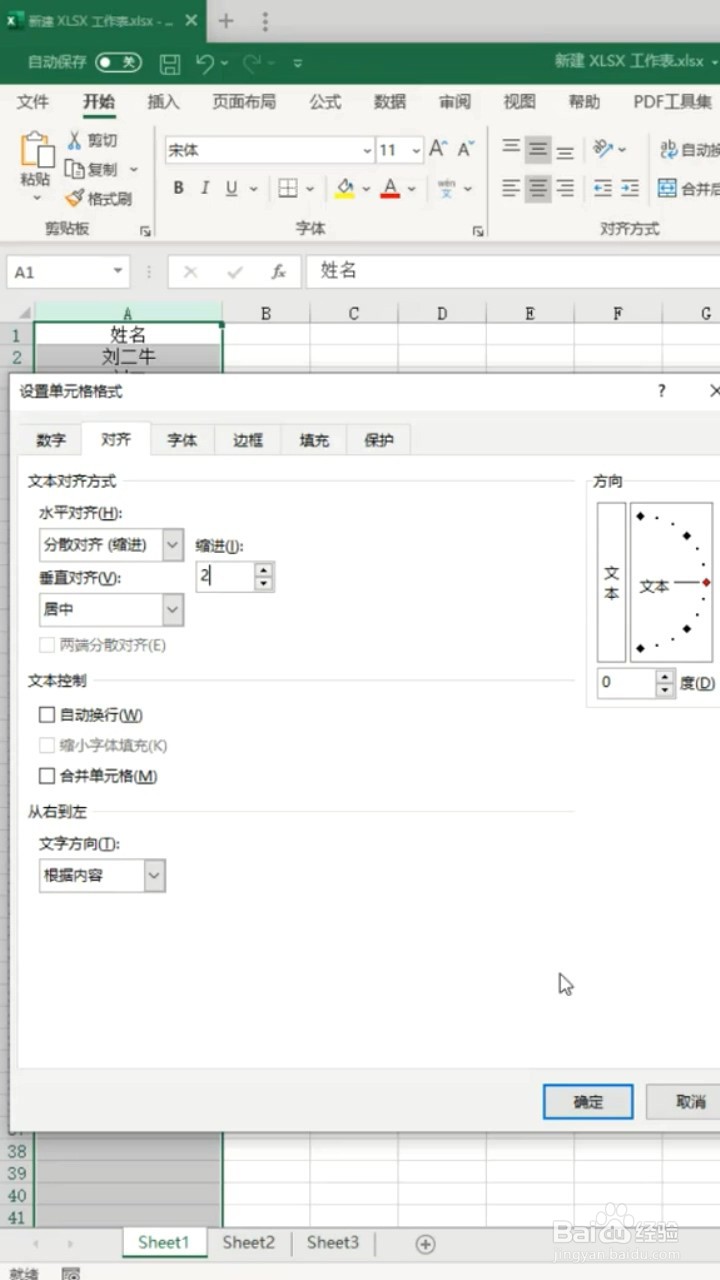The height and width of the screenshot is (1280, 720).
Task: Switch to the 页面布局 ribbon tab
Action: pos(244,102)
